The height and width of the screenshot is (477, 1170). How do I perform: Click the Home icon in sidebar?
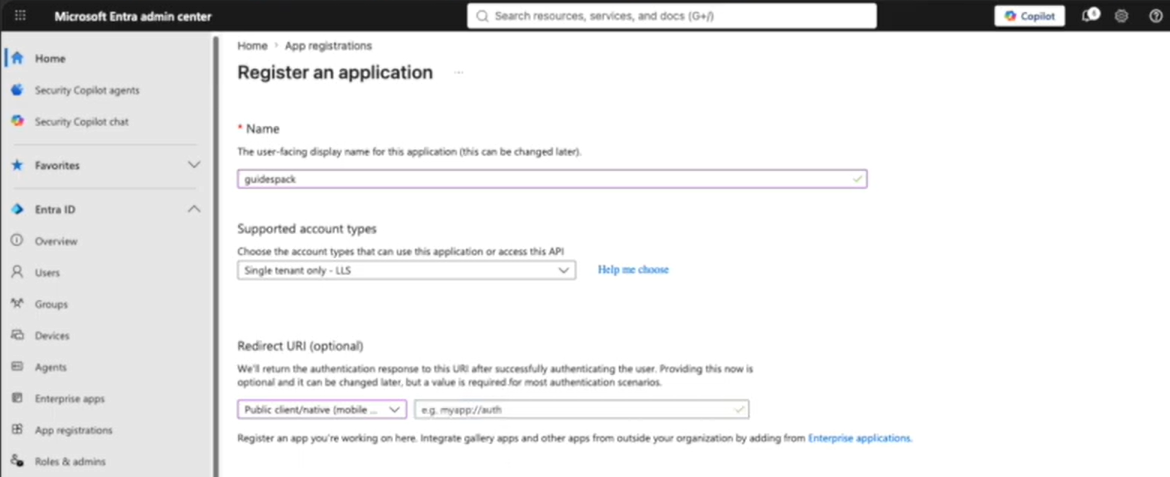[x=17, y=58]
